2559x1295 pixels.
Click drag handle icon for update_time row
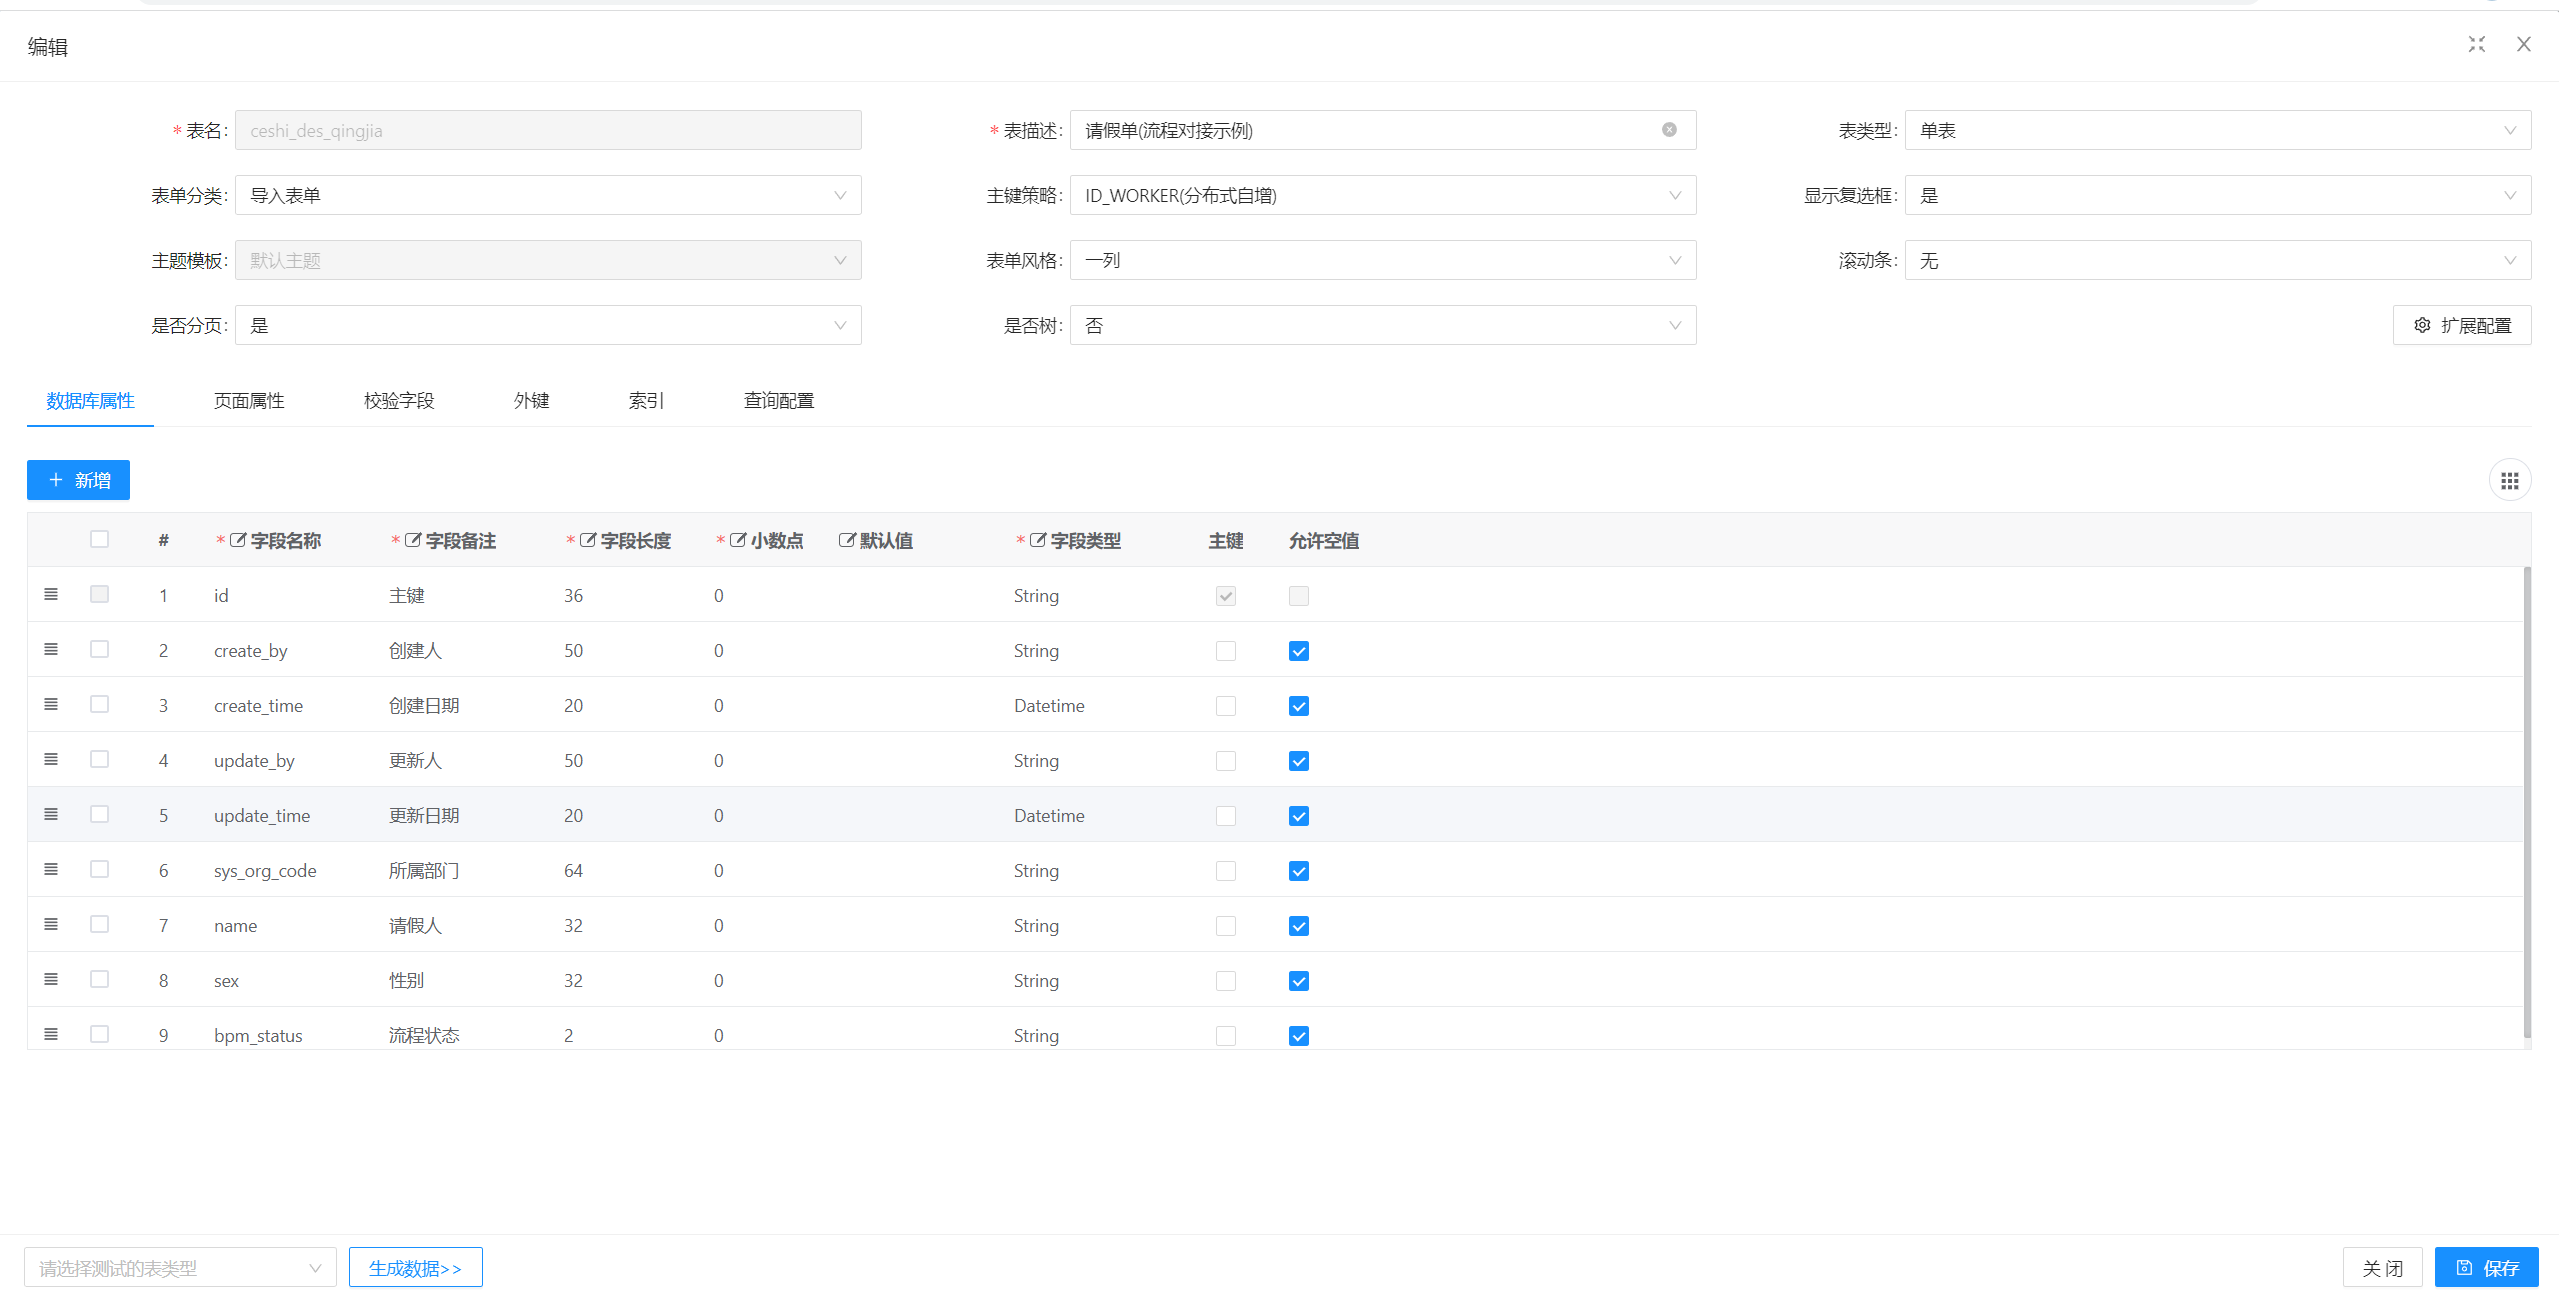pyautogui.click(x=51, y=815)
